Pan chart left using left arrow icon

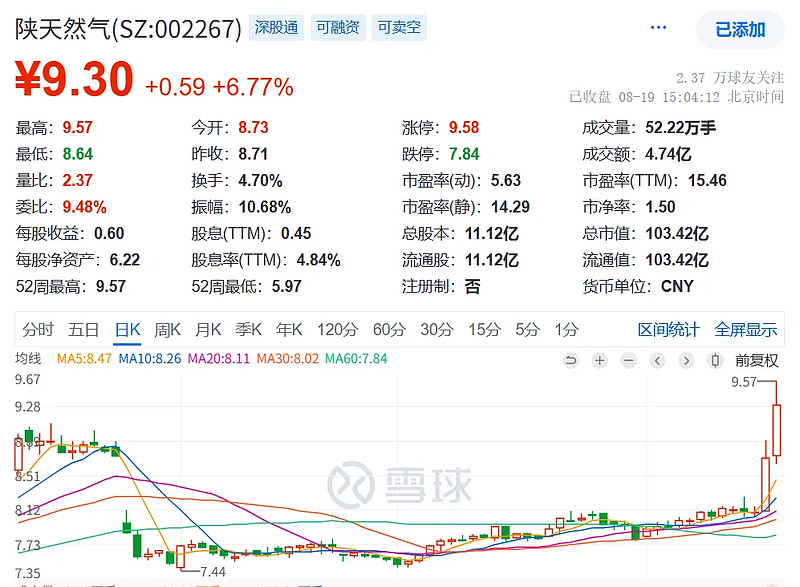point(657,360)
